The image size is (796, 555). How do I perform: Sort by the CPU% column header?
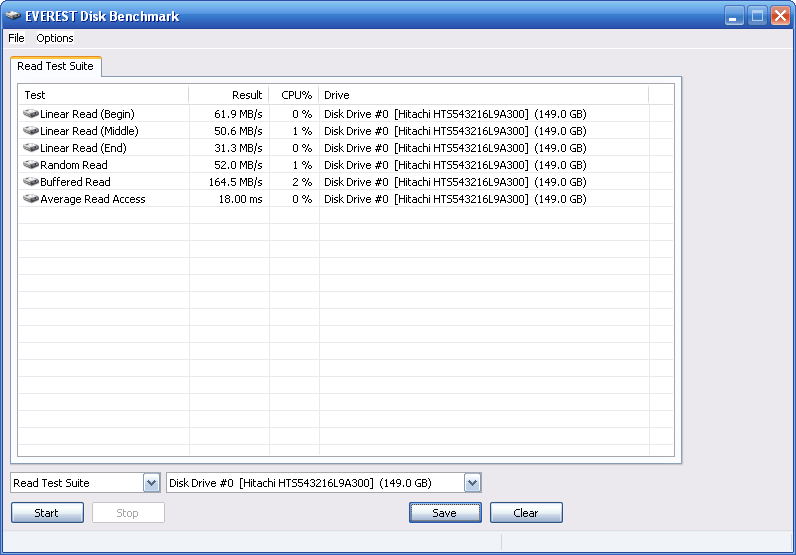point(294,95)
